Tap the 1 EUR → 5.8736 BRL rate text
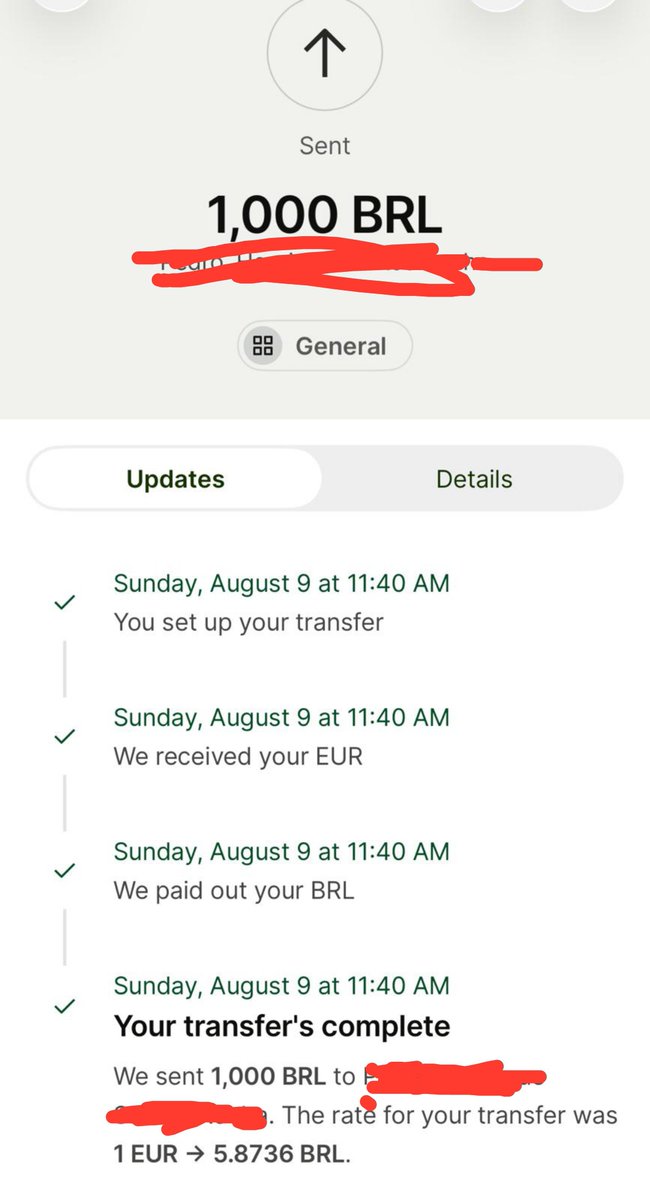This screenshot has width=650, height=1200. (x=231, y=1152)
